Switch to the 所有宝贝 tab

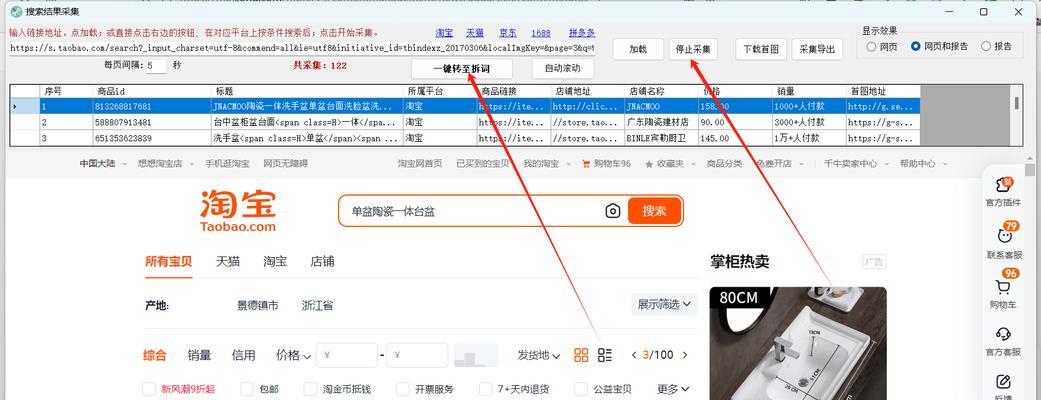click(169, 262)
